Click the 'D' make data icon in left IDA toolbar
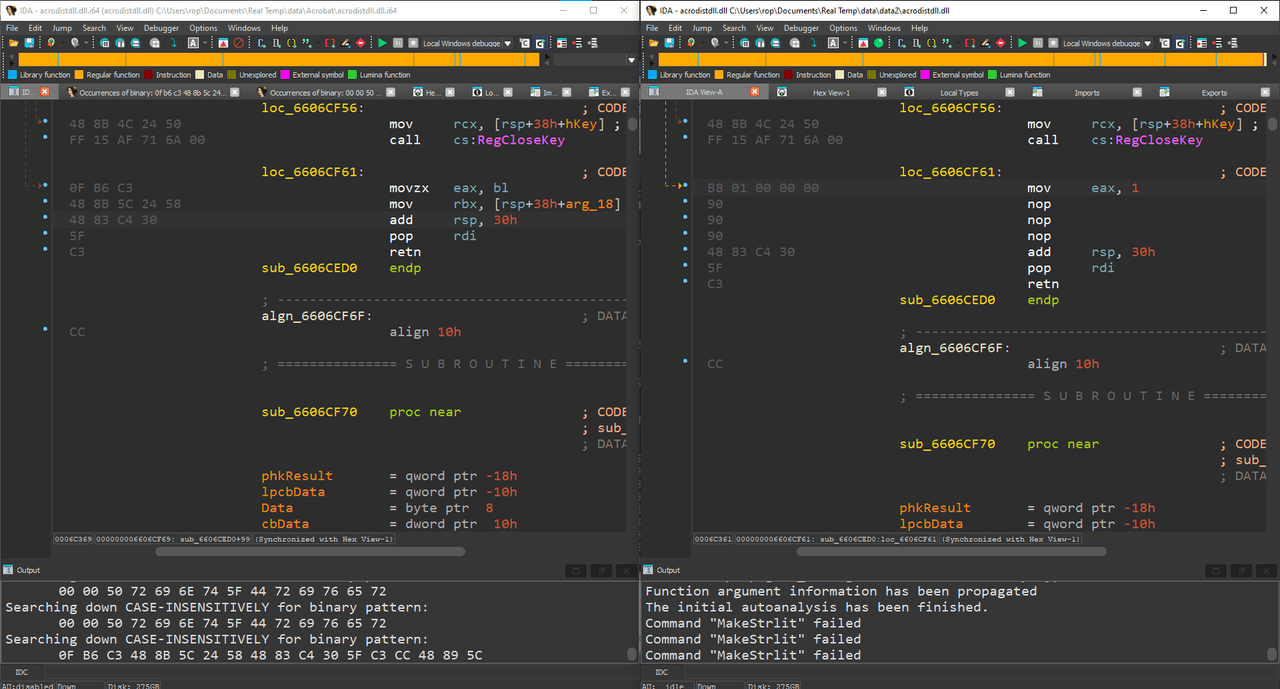 click(x=276, y=43)
